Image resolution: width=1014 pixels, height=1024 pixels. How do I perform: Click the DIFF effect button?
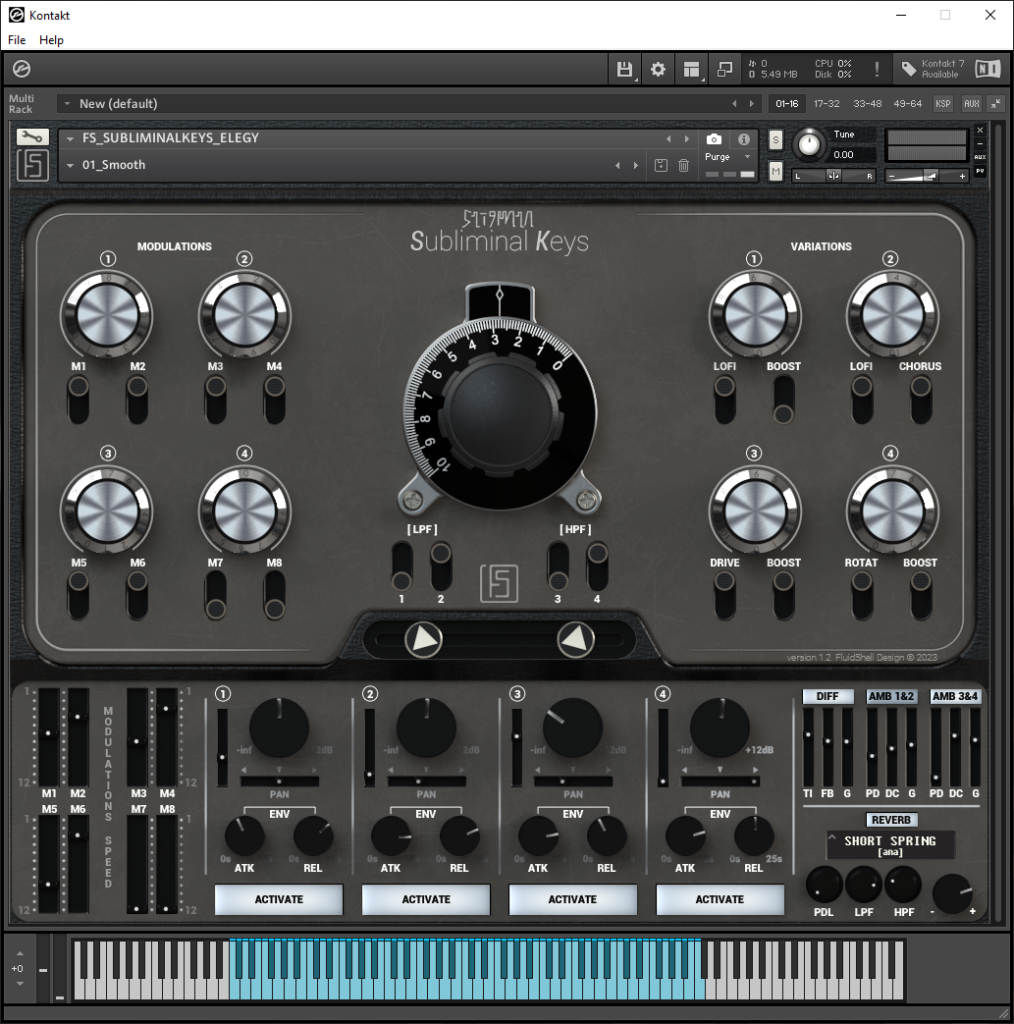(827, 696)
